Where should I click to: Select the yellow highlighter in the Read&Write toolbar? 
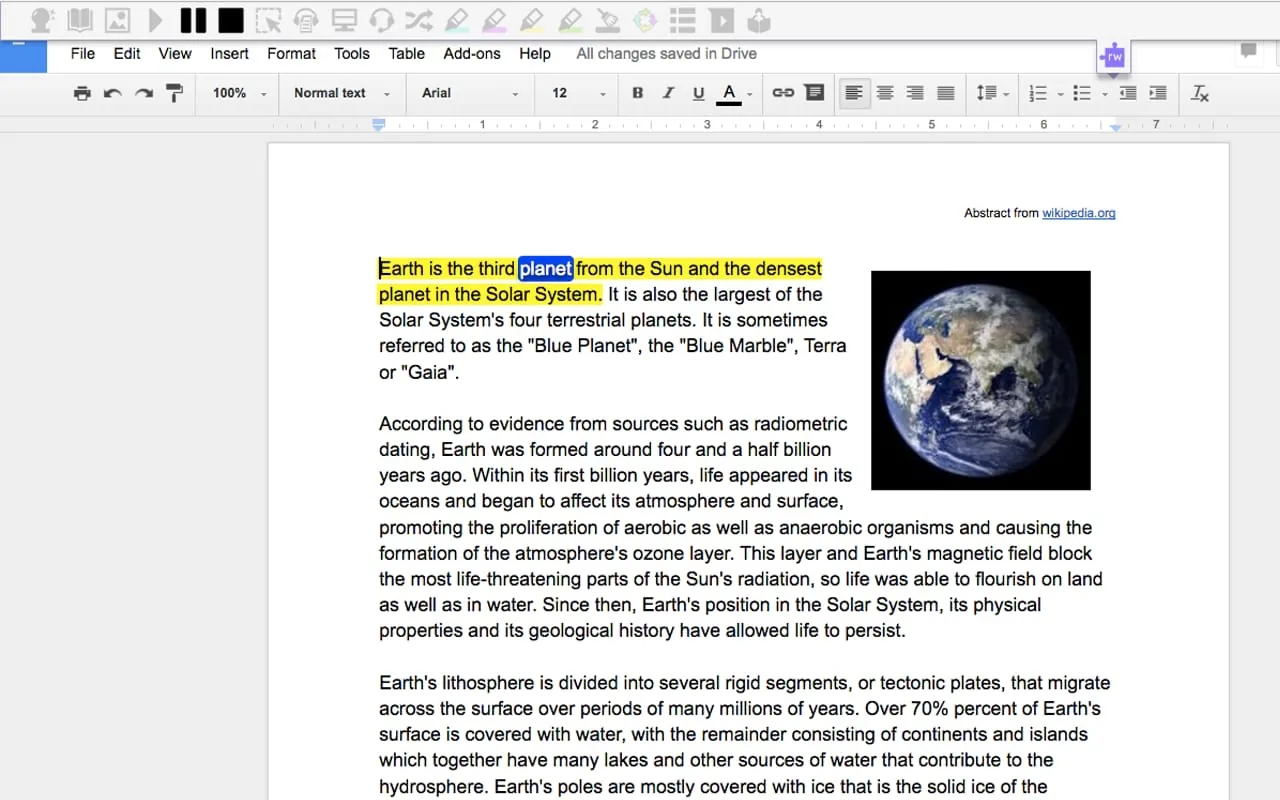tap(532, 20)
